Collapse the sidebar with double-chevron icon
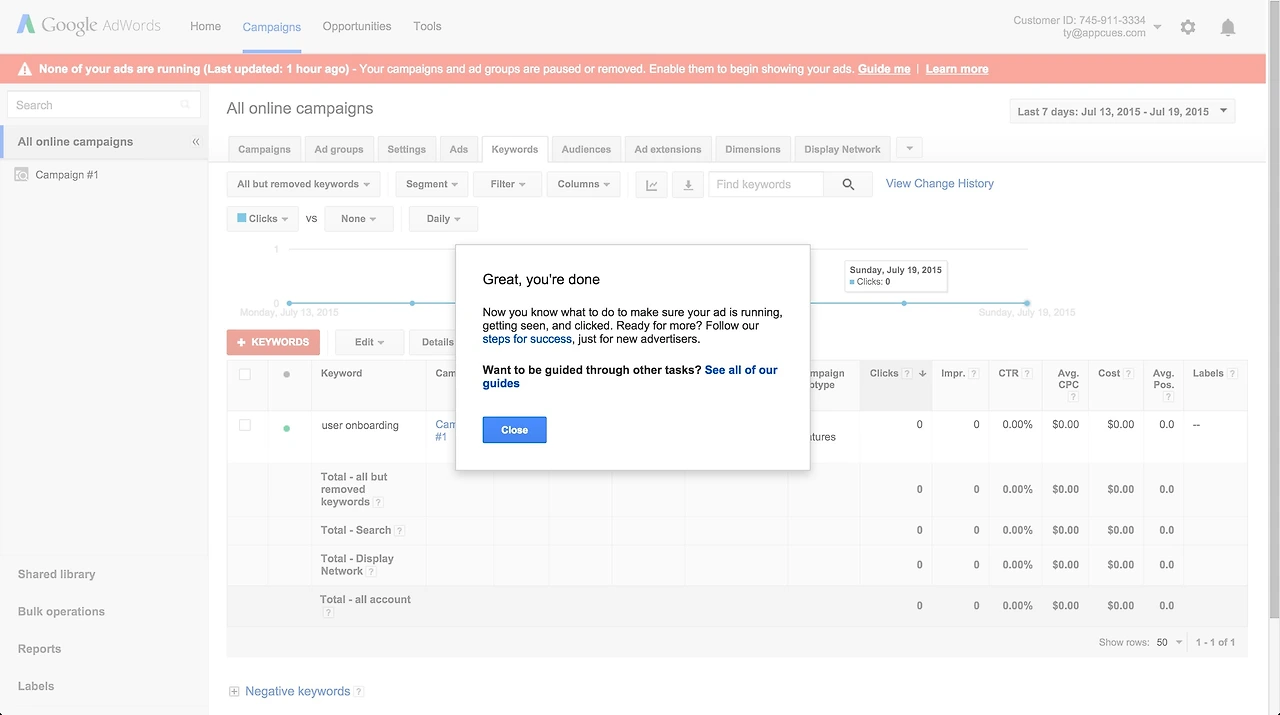 196,142
